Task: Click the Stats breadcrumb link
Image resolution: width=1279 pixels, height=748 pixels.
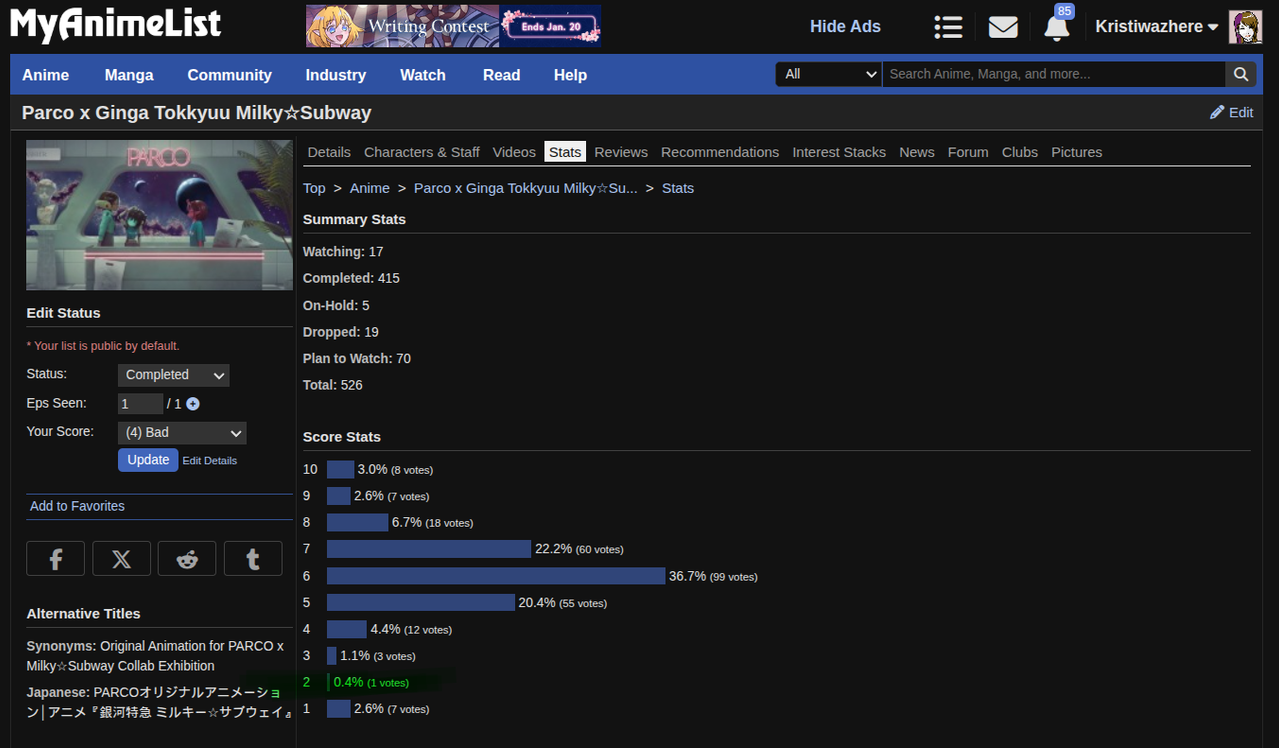Action: [x=678, y=188]
